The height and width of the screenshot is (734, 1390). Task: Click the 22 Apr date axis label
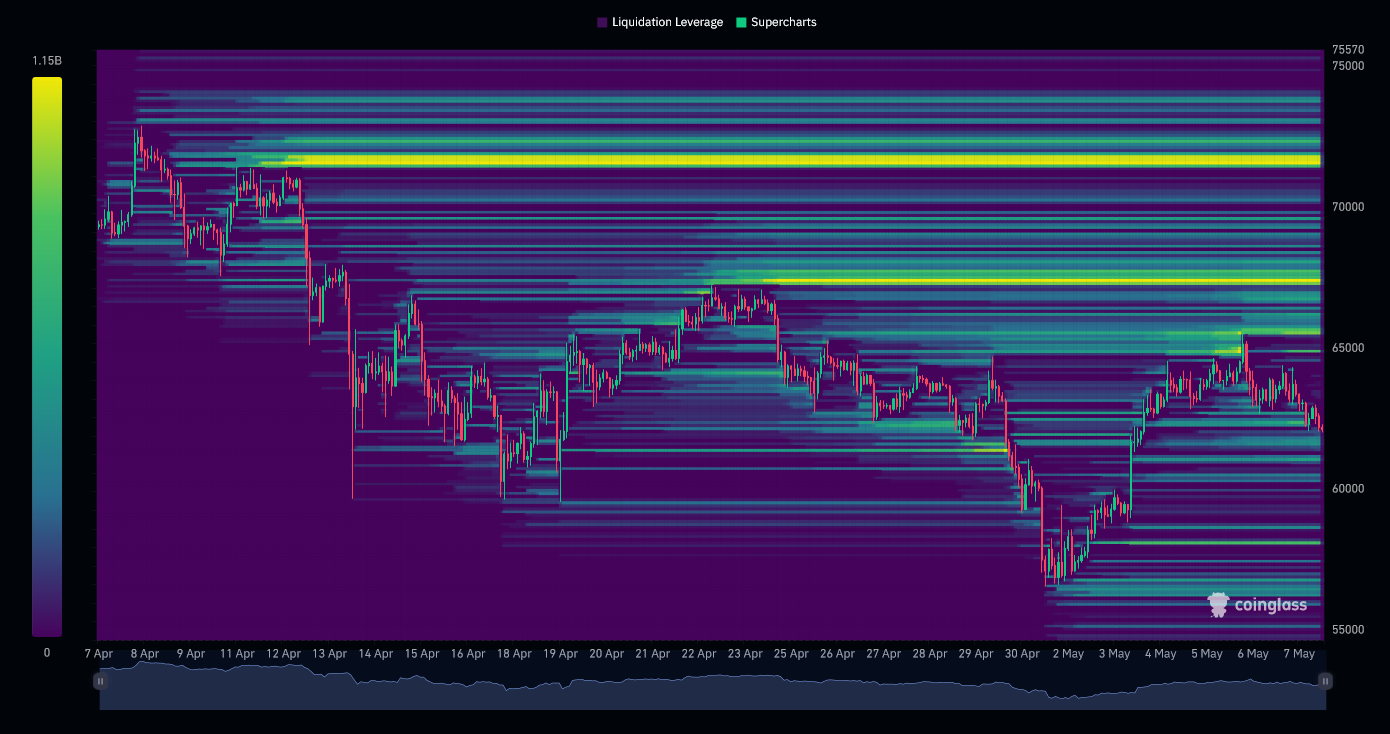pyautogui.click(x=699, y=654)
